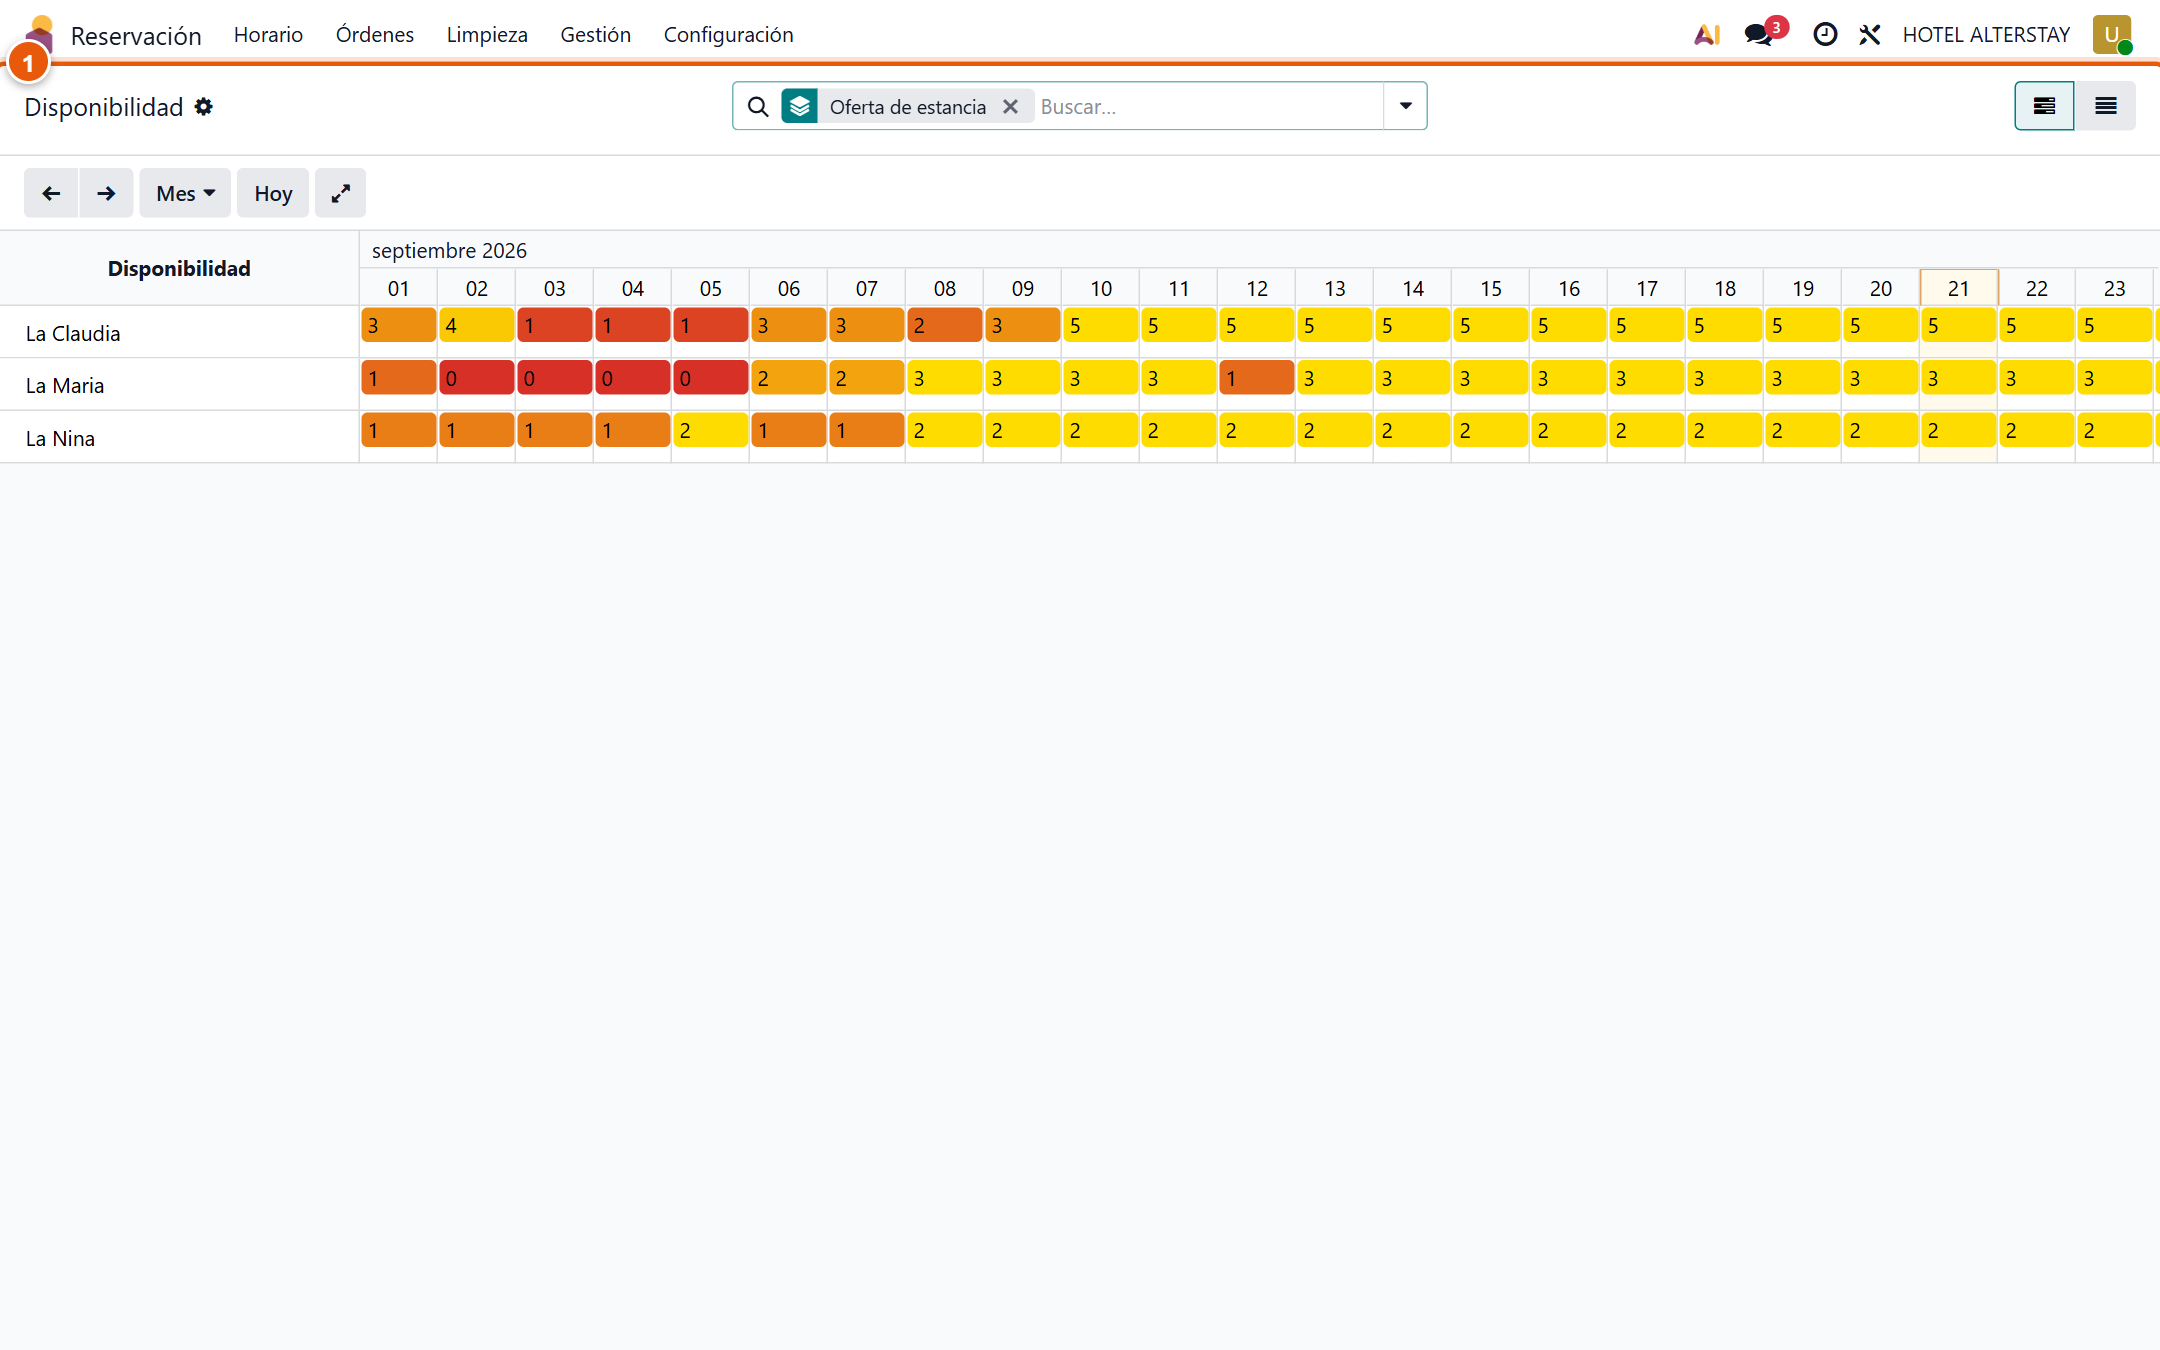Click the Oferta de estancia group-by layers icon
Screen dimensions: 2160x1350
(800, 106)
